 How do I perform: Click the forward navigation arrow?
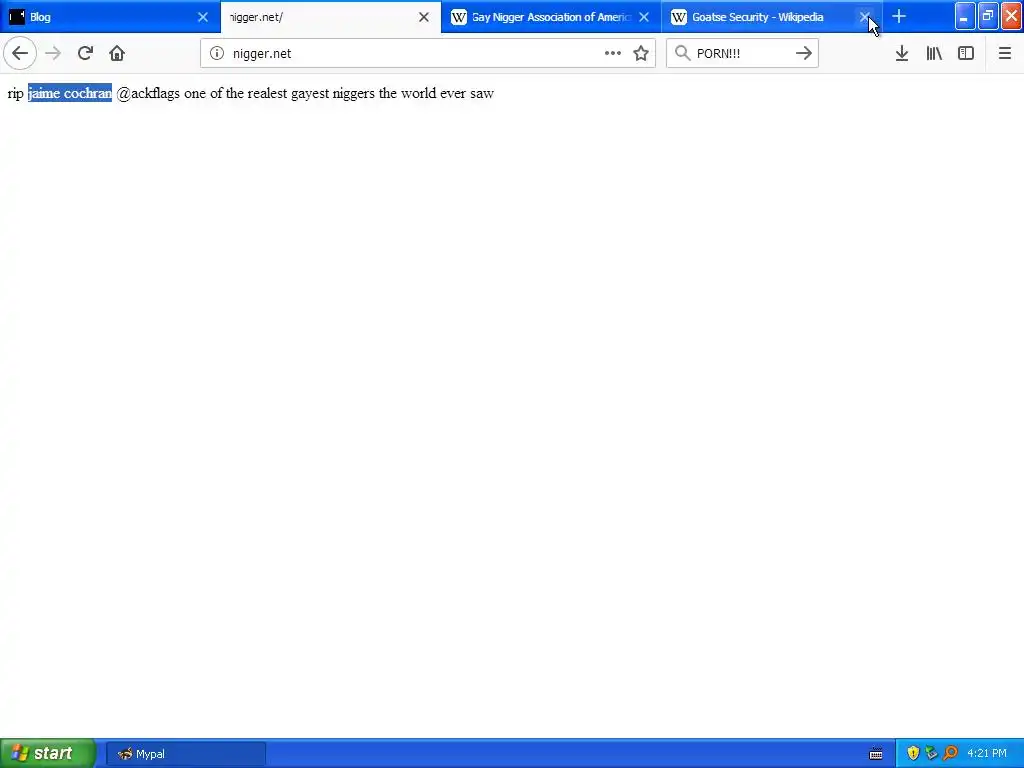click(x=53, y=53)
